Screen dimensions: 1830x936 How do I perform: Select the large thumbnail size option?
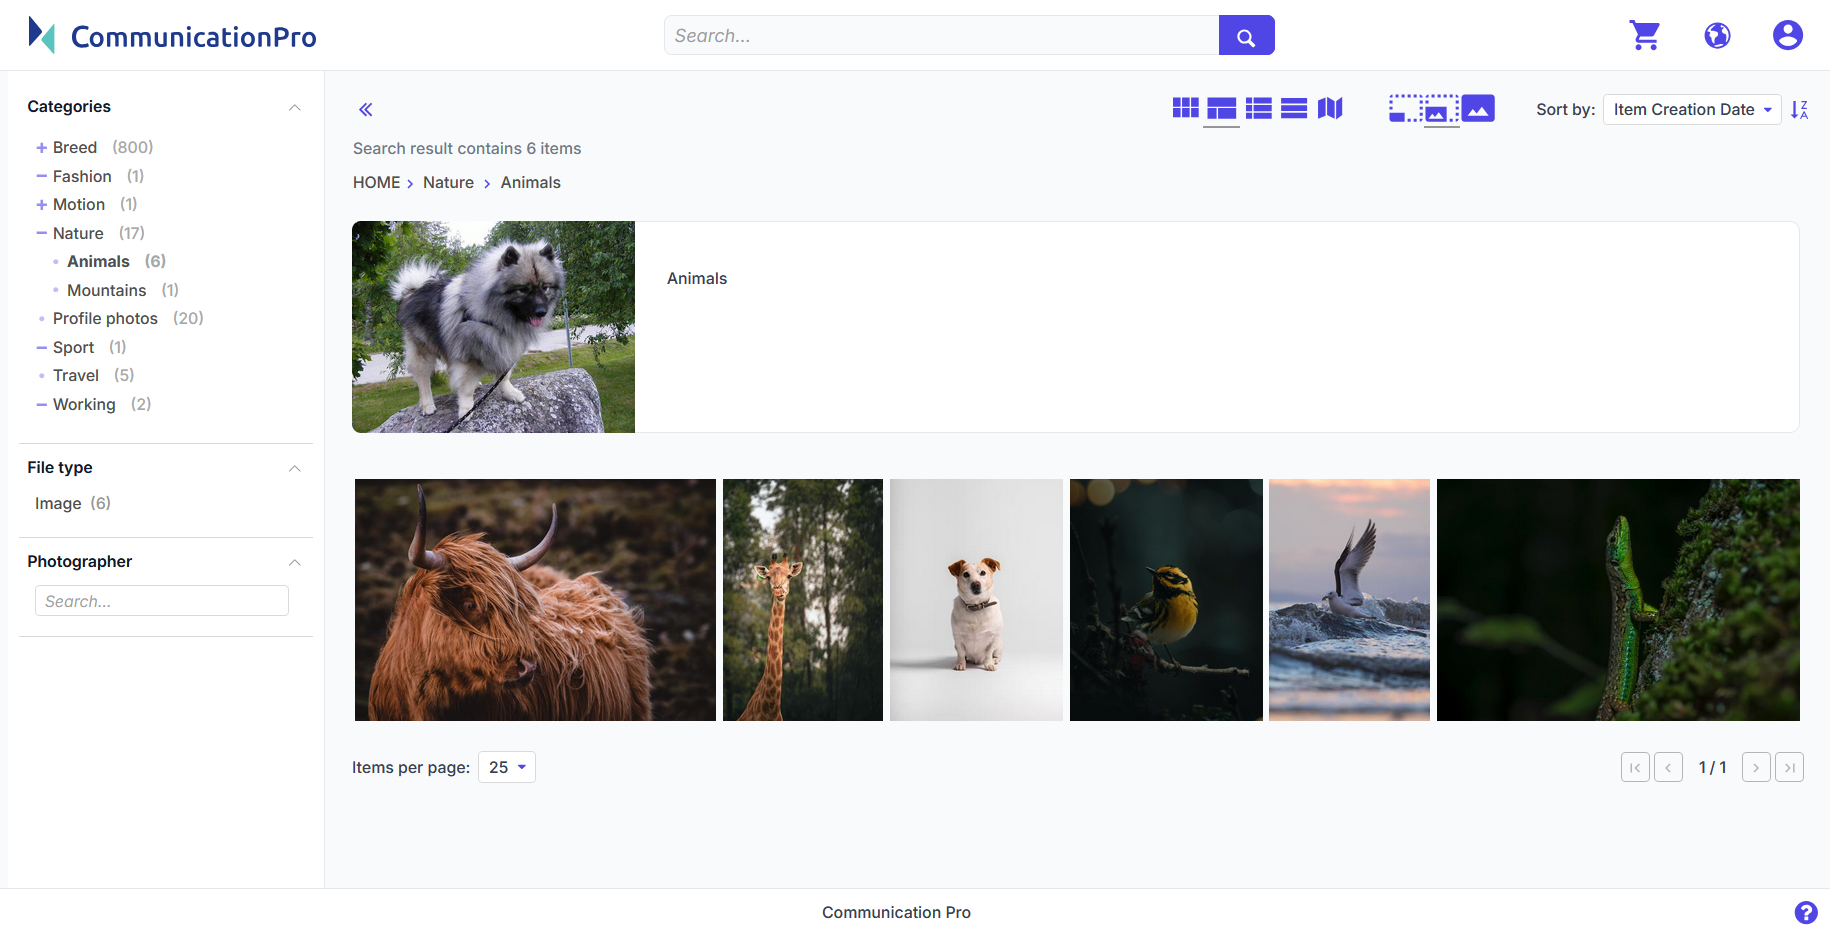(x=1478, y=108)
